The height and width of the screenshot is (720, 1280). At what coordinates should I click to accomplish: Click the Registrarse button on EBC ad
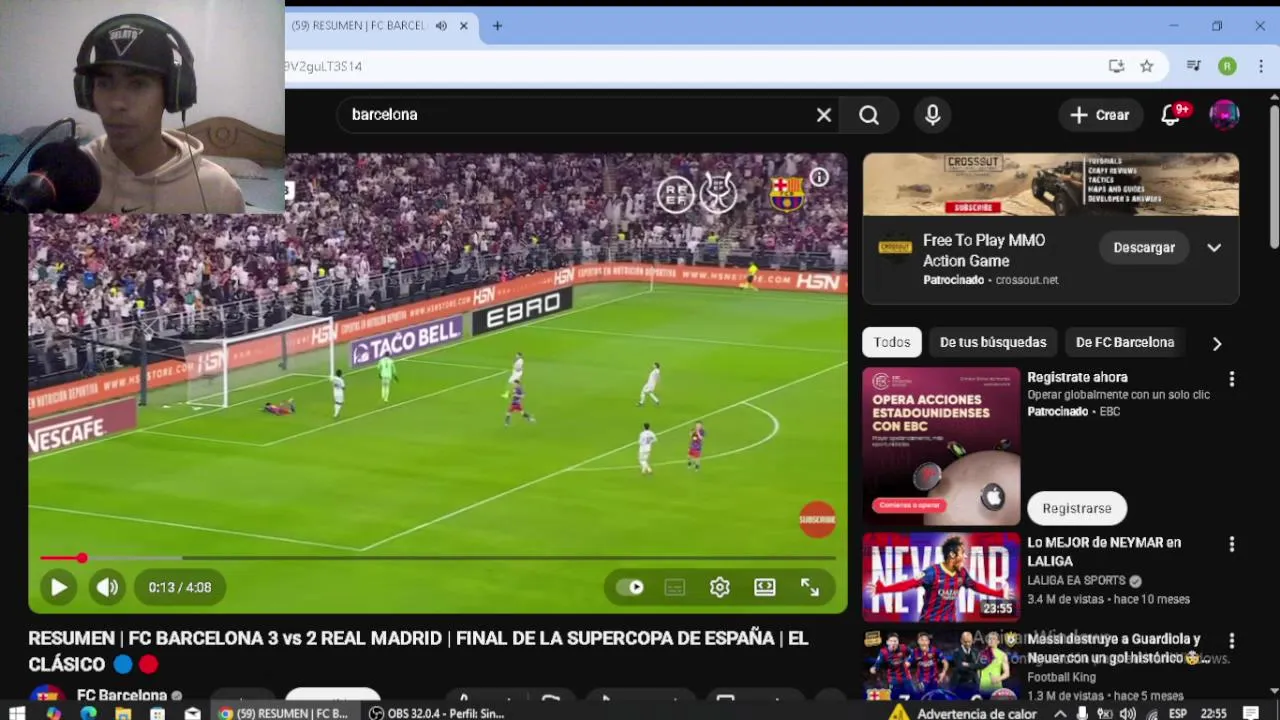point(1077,508)
